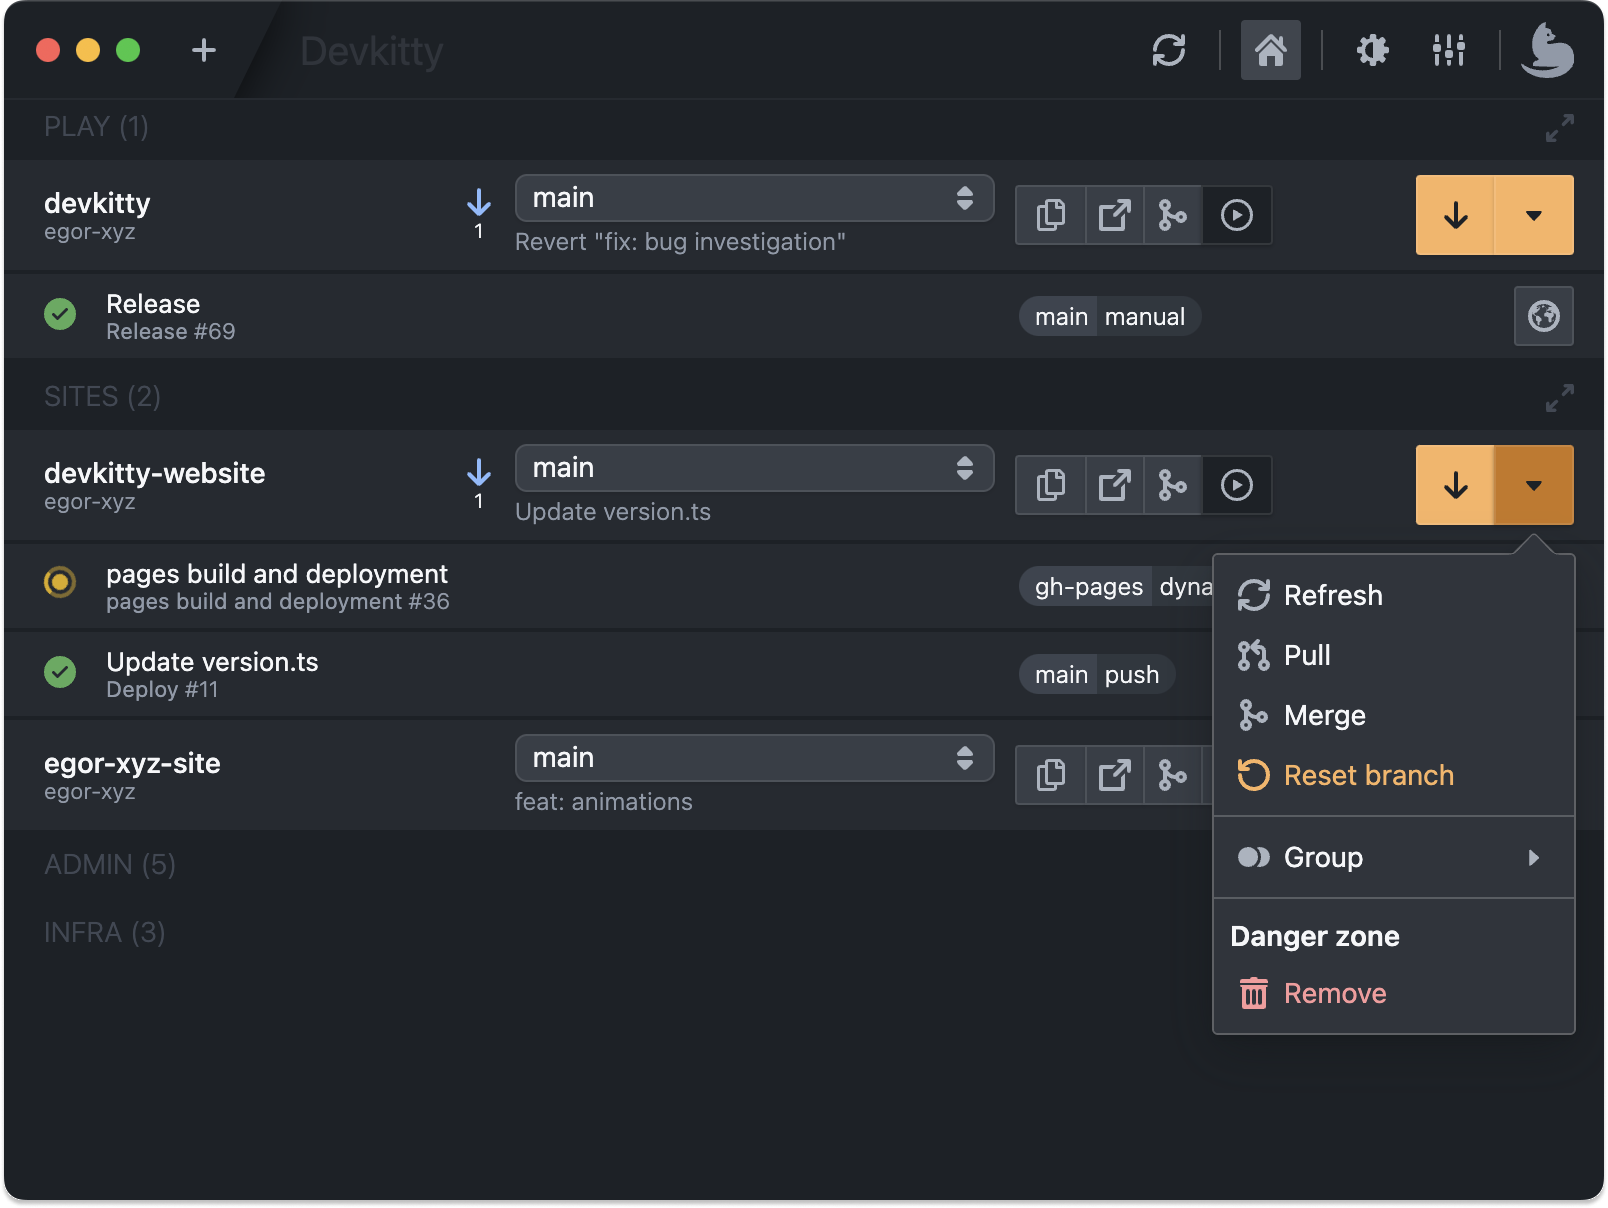Open settings gear icon
Viewport: 1608px width, 1208px height.
(x=1372, y=50)
